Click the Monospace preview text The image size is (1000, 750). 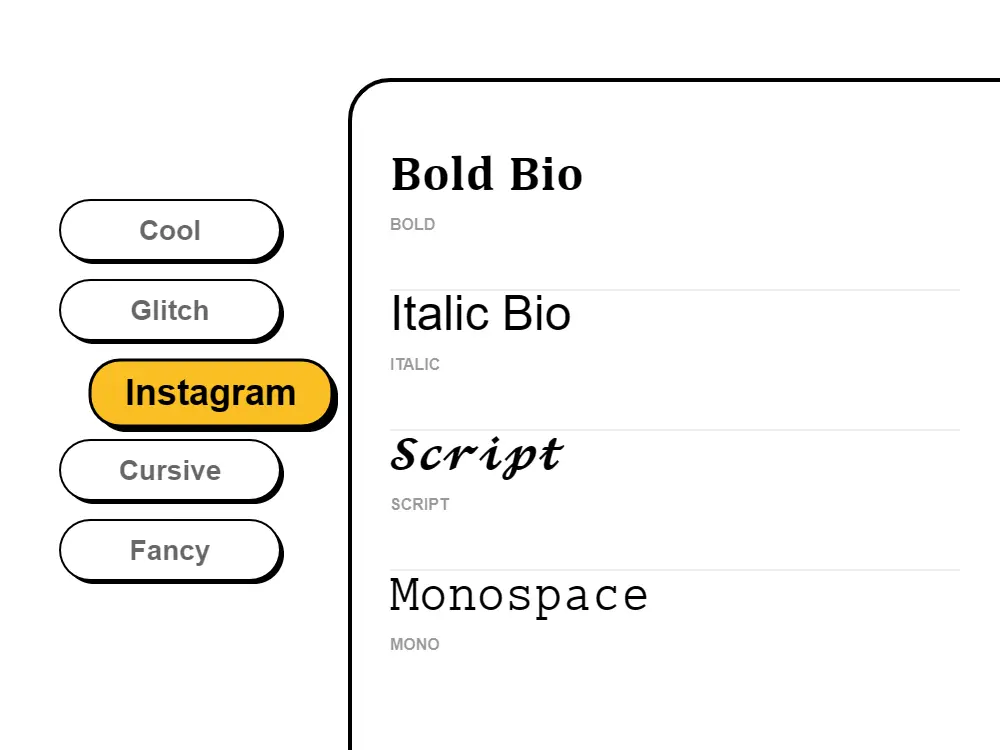coord(519,593)
